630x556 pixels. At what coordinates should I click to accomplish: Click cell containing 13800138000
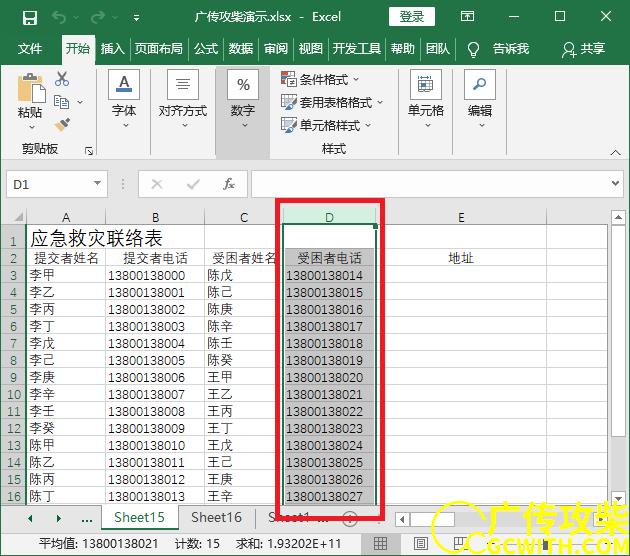click(155, 275)
